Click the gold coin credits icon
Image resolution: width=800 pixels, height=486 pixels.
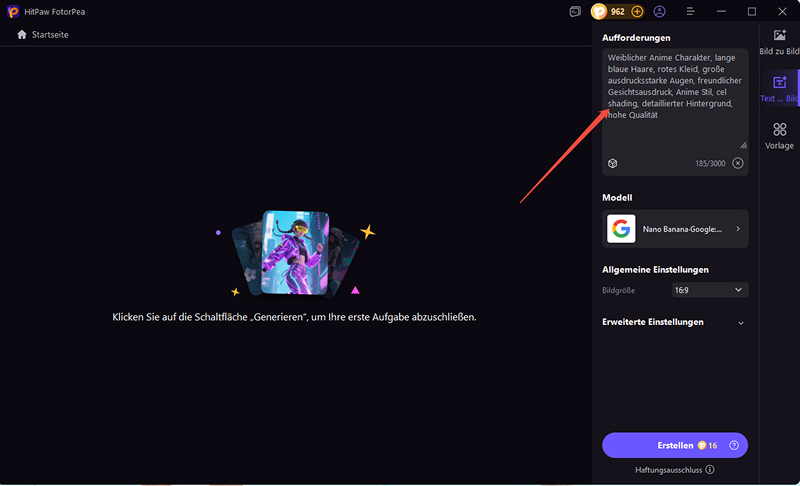[x=599, y=12]
